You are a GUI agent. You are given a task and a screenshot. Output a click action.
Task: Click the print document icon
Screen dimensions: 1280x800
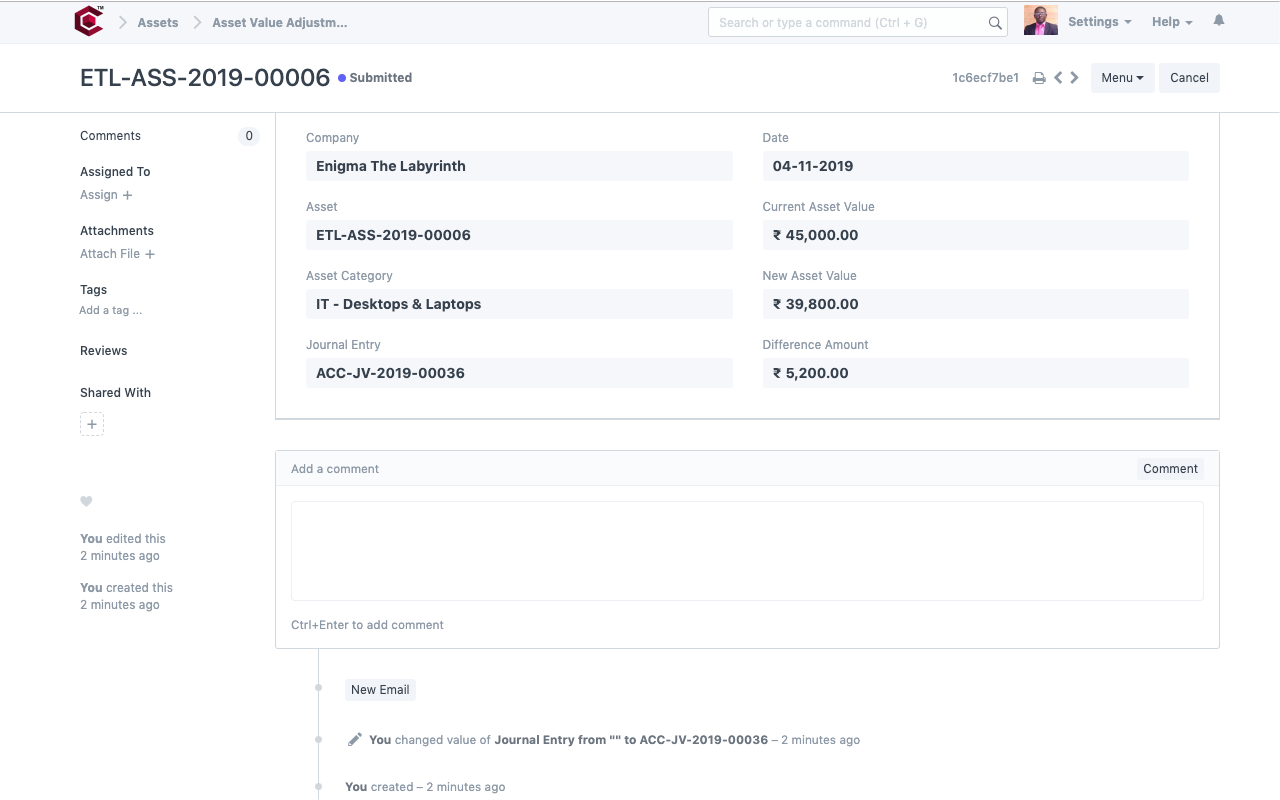[x=1039, y=78]
